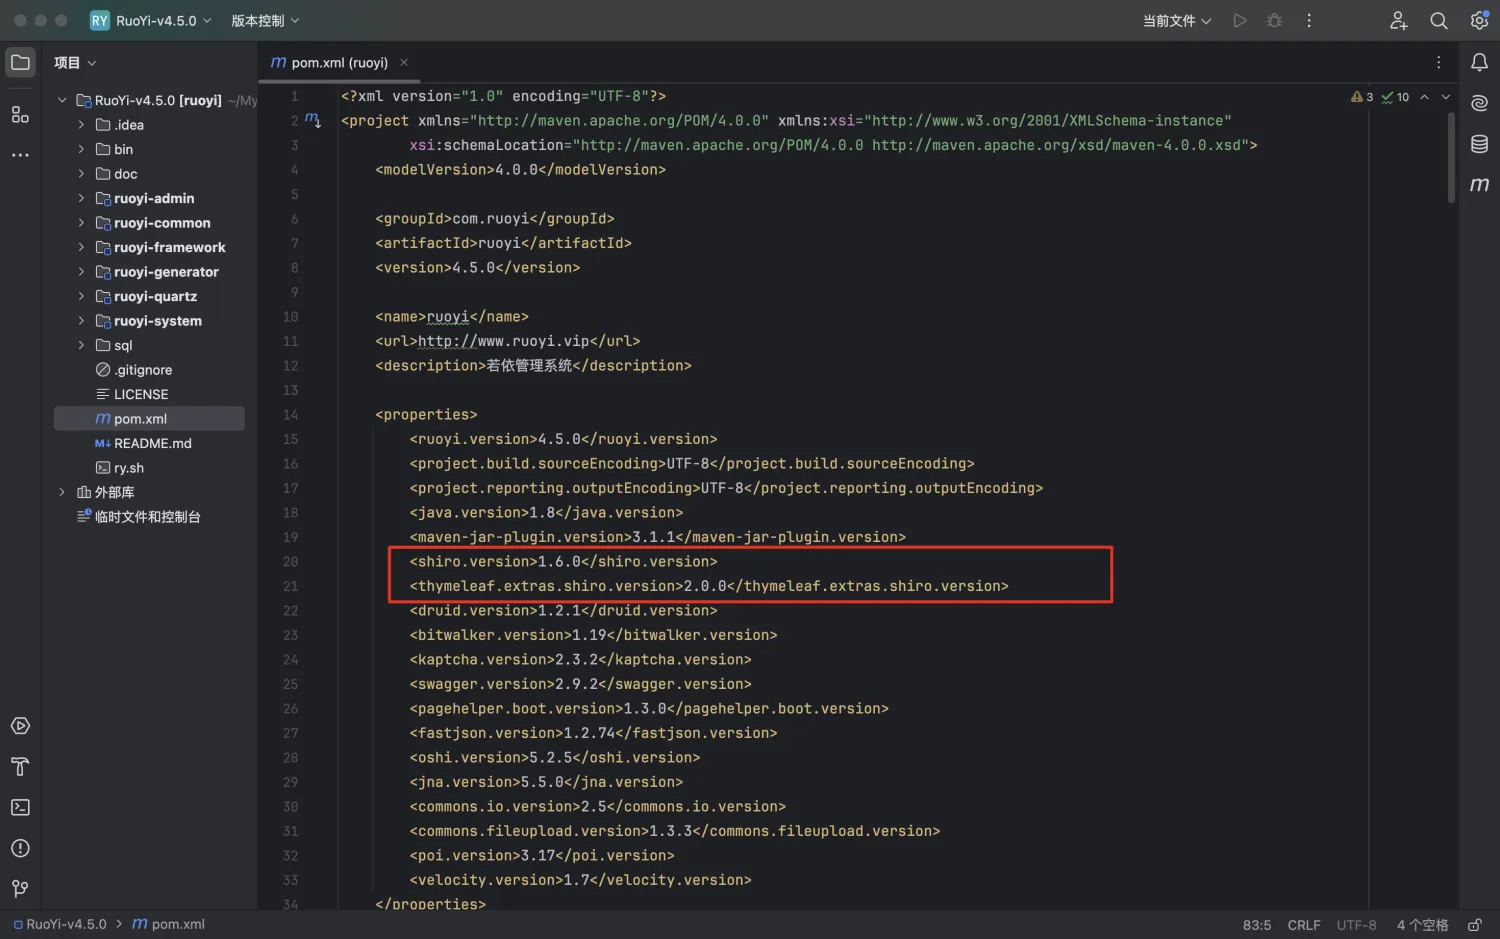Open the Maven tool window icon
Image resolution: width=1500 pixels, height=939 pixels.
click(1479, 184)
